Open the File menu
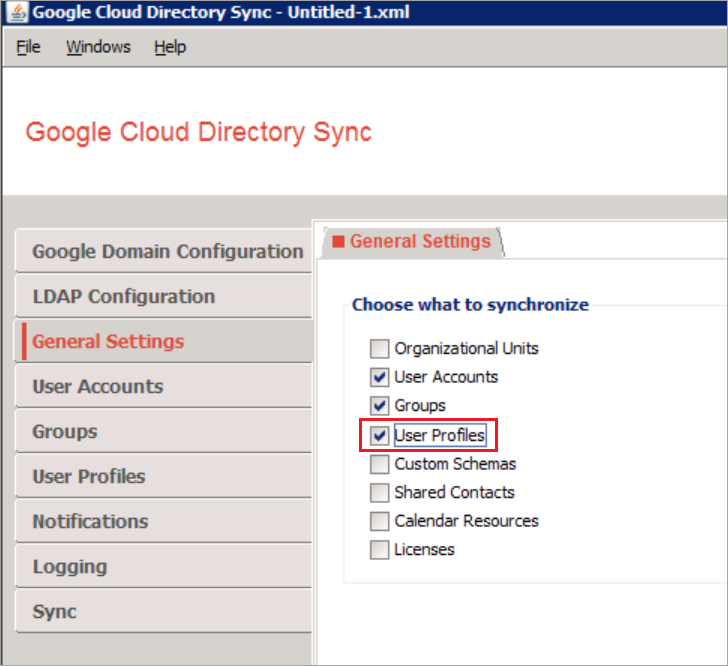Screen dimensions: 728x666 28,47
